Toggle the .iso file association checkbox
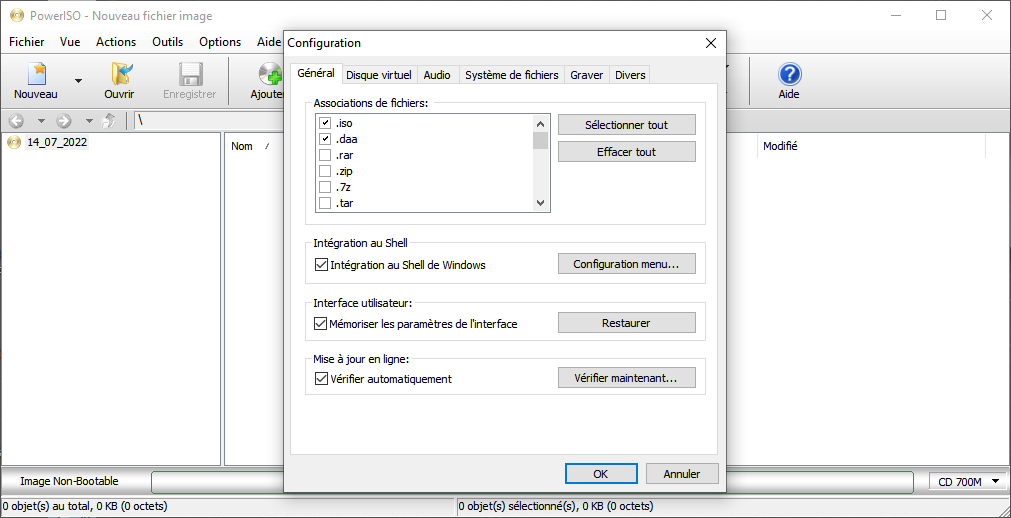This screenshot has width=1011, height=518. (325, 123)
